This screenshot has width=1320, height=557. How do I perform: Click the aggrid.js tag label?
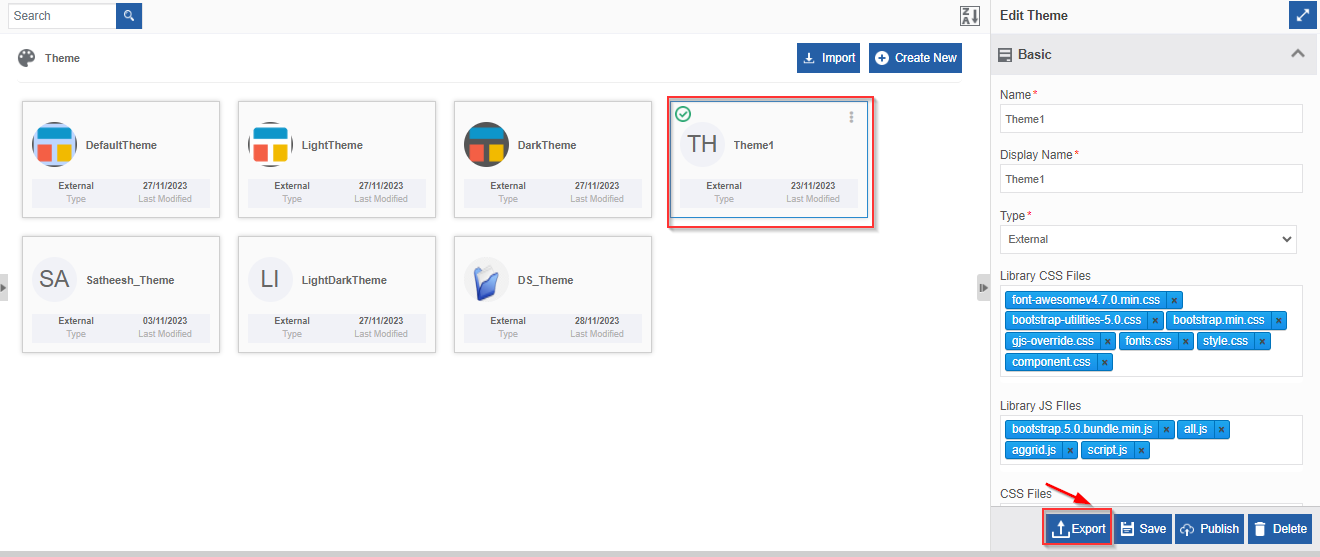click(1034, 450)
